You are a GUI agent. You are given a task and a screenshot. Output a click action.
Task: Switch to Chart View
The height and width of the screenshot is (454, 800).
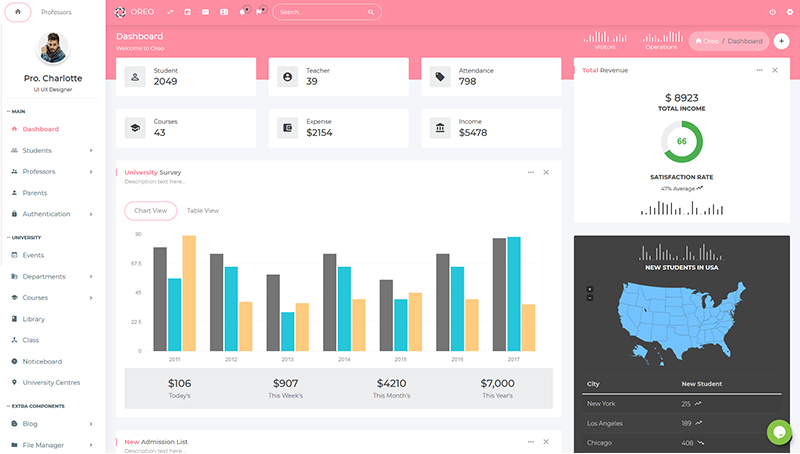(x=151, y=211)
